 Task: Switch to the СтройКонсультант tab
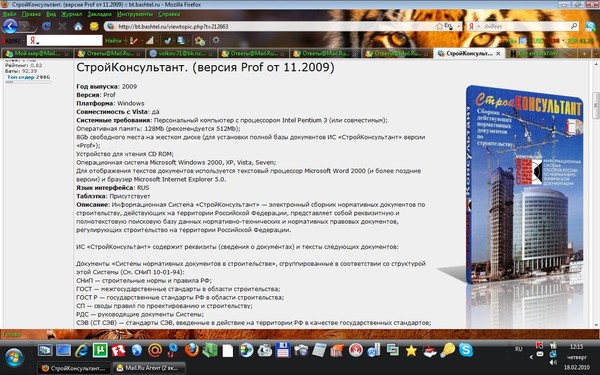tap(469, 54)
